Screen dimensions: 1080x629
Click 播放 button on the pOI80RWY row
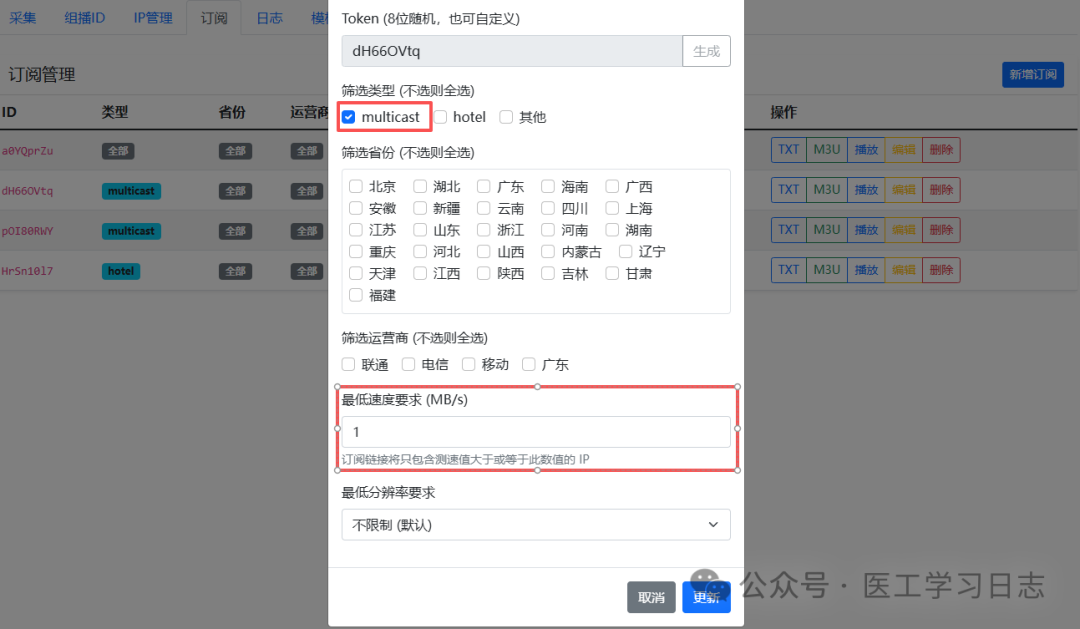[866, 230]
